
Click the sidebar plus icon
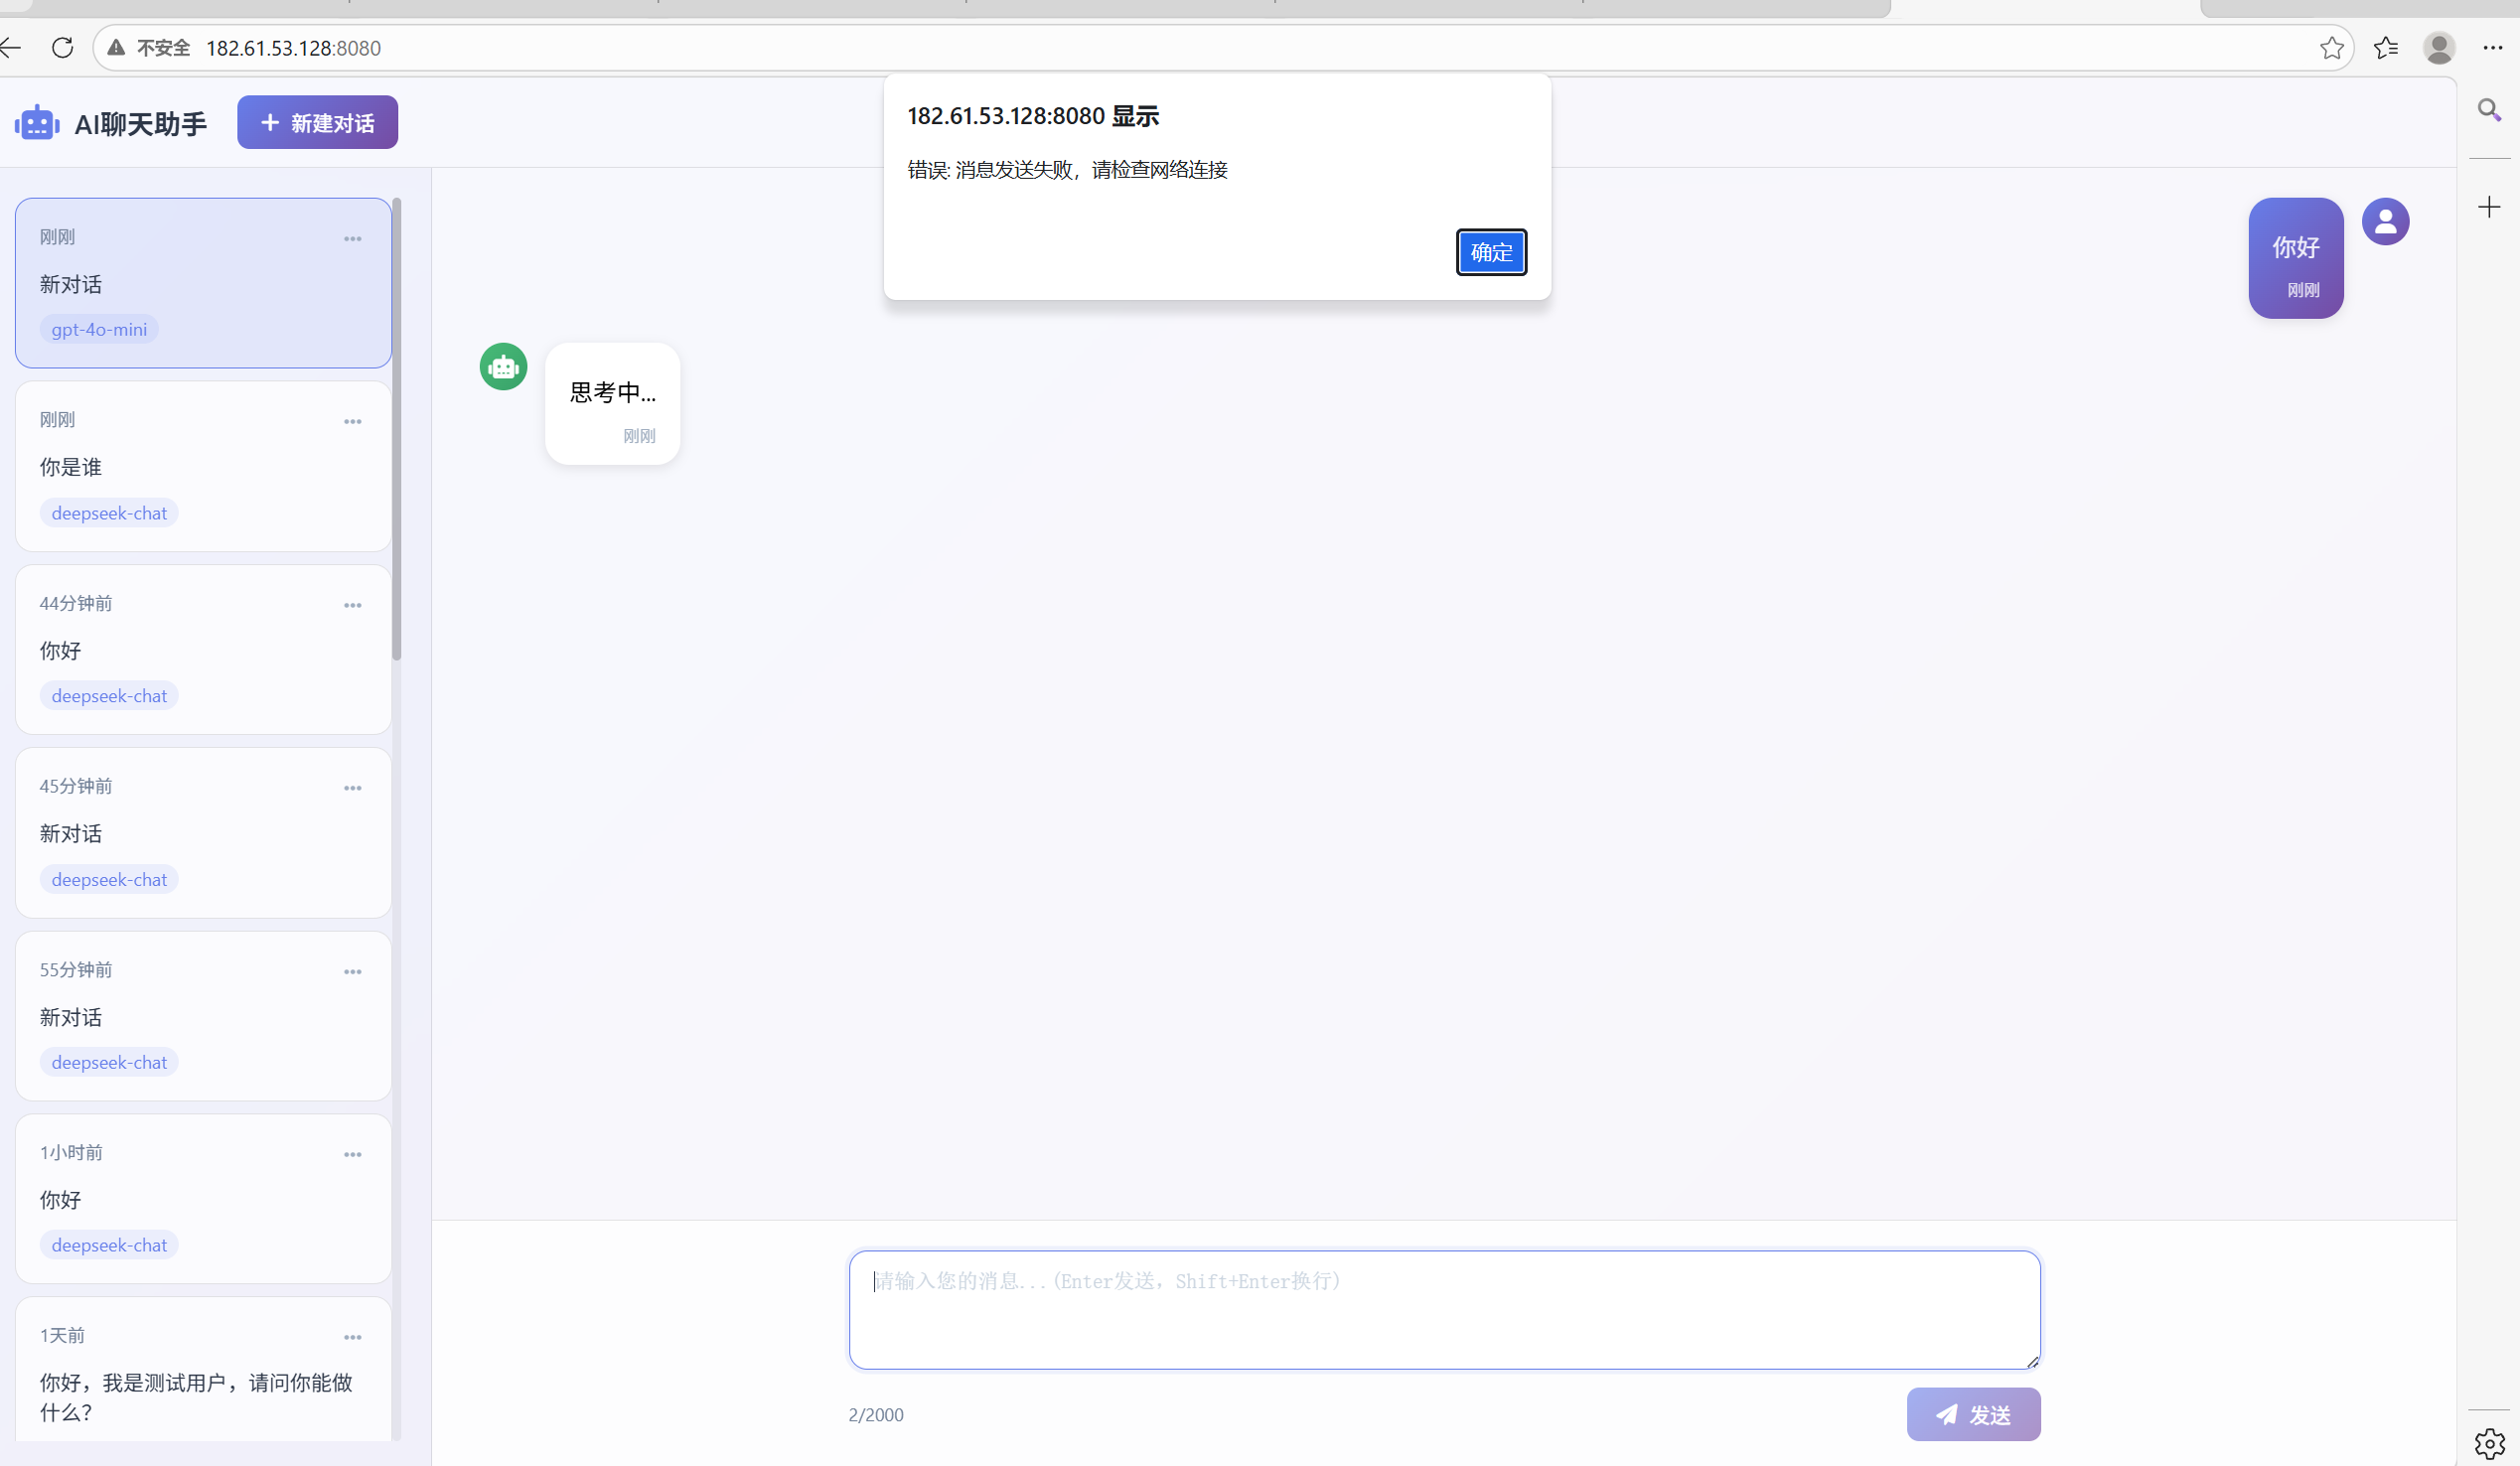click(2489, 207)
